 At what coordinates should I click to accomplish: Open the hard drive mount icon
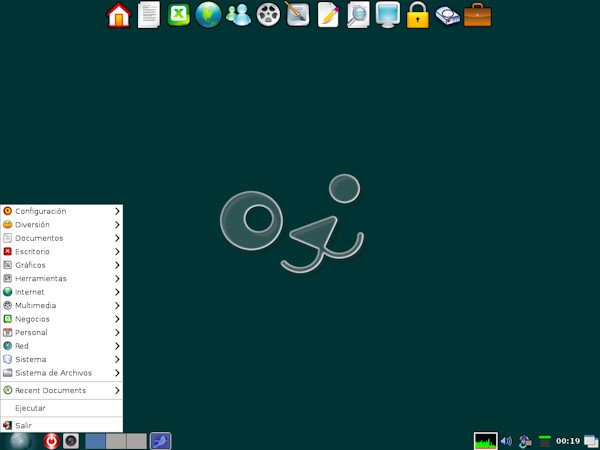[447, 16]
